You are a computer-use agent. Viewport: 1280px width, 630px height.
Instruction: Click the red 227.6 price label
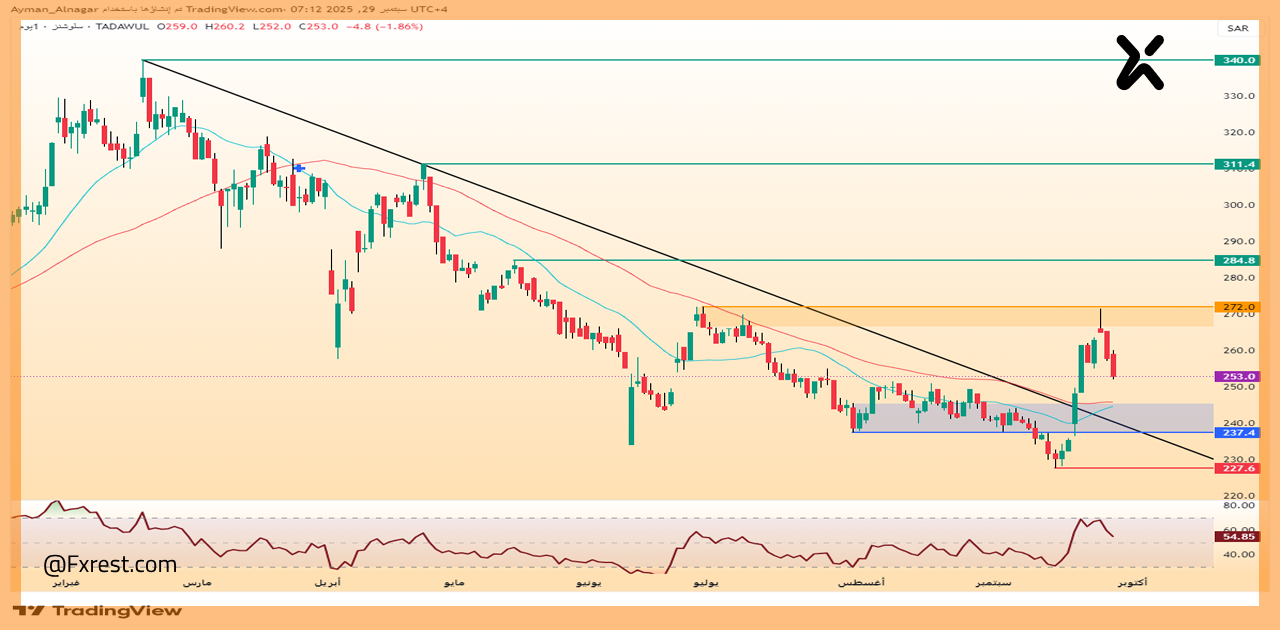point(1237,468)
